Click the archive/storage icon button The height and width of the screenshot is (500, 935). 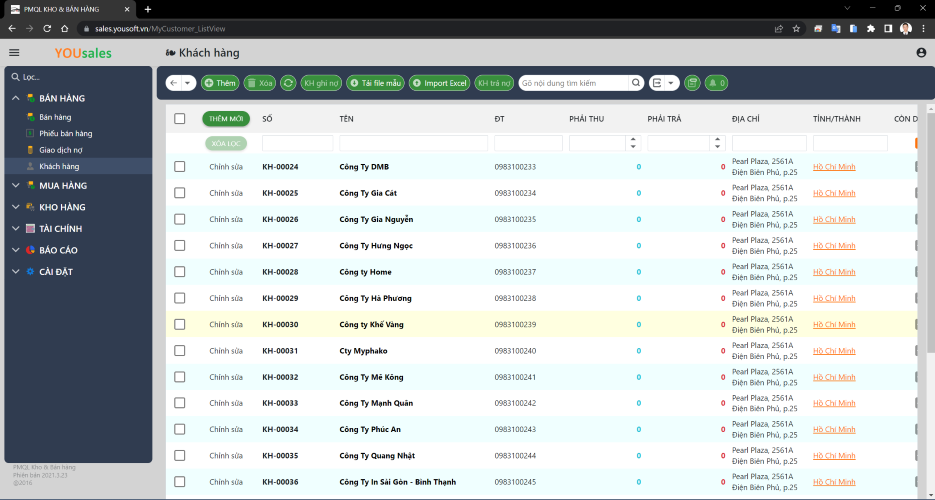pos(692,83)
